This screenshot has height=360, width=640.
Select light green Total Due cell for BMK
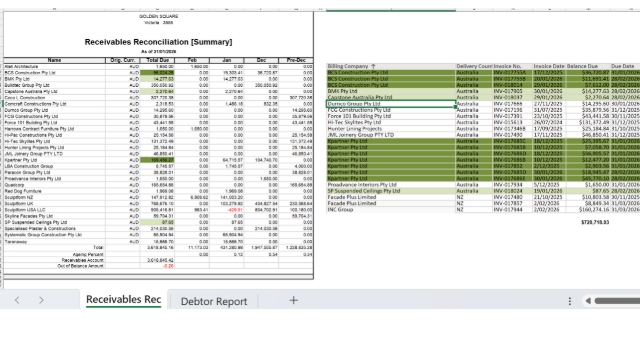coord(157,79)
